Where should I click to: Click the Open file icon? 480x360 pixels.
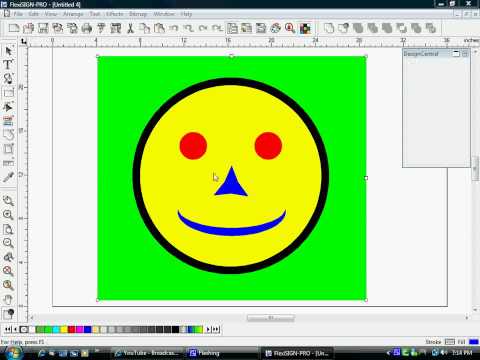pyautogui.click(x=29, y=28)
